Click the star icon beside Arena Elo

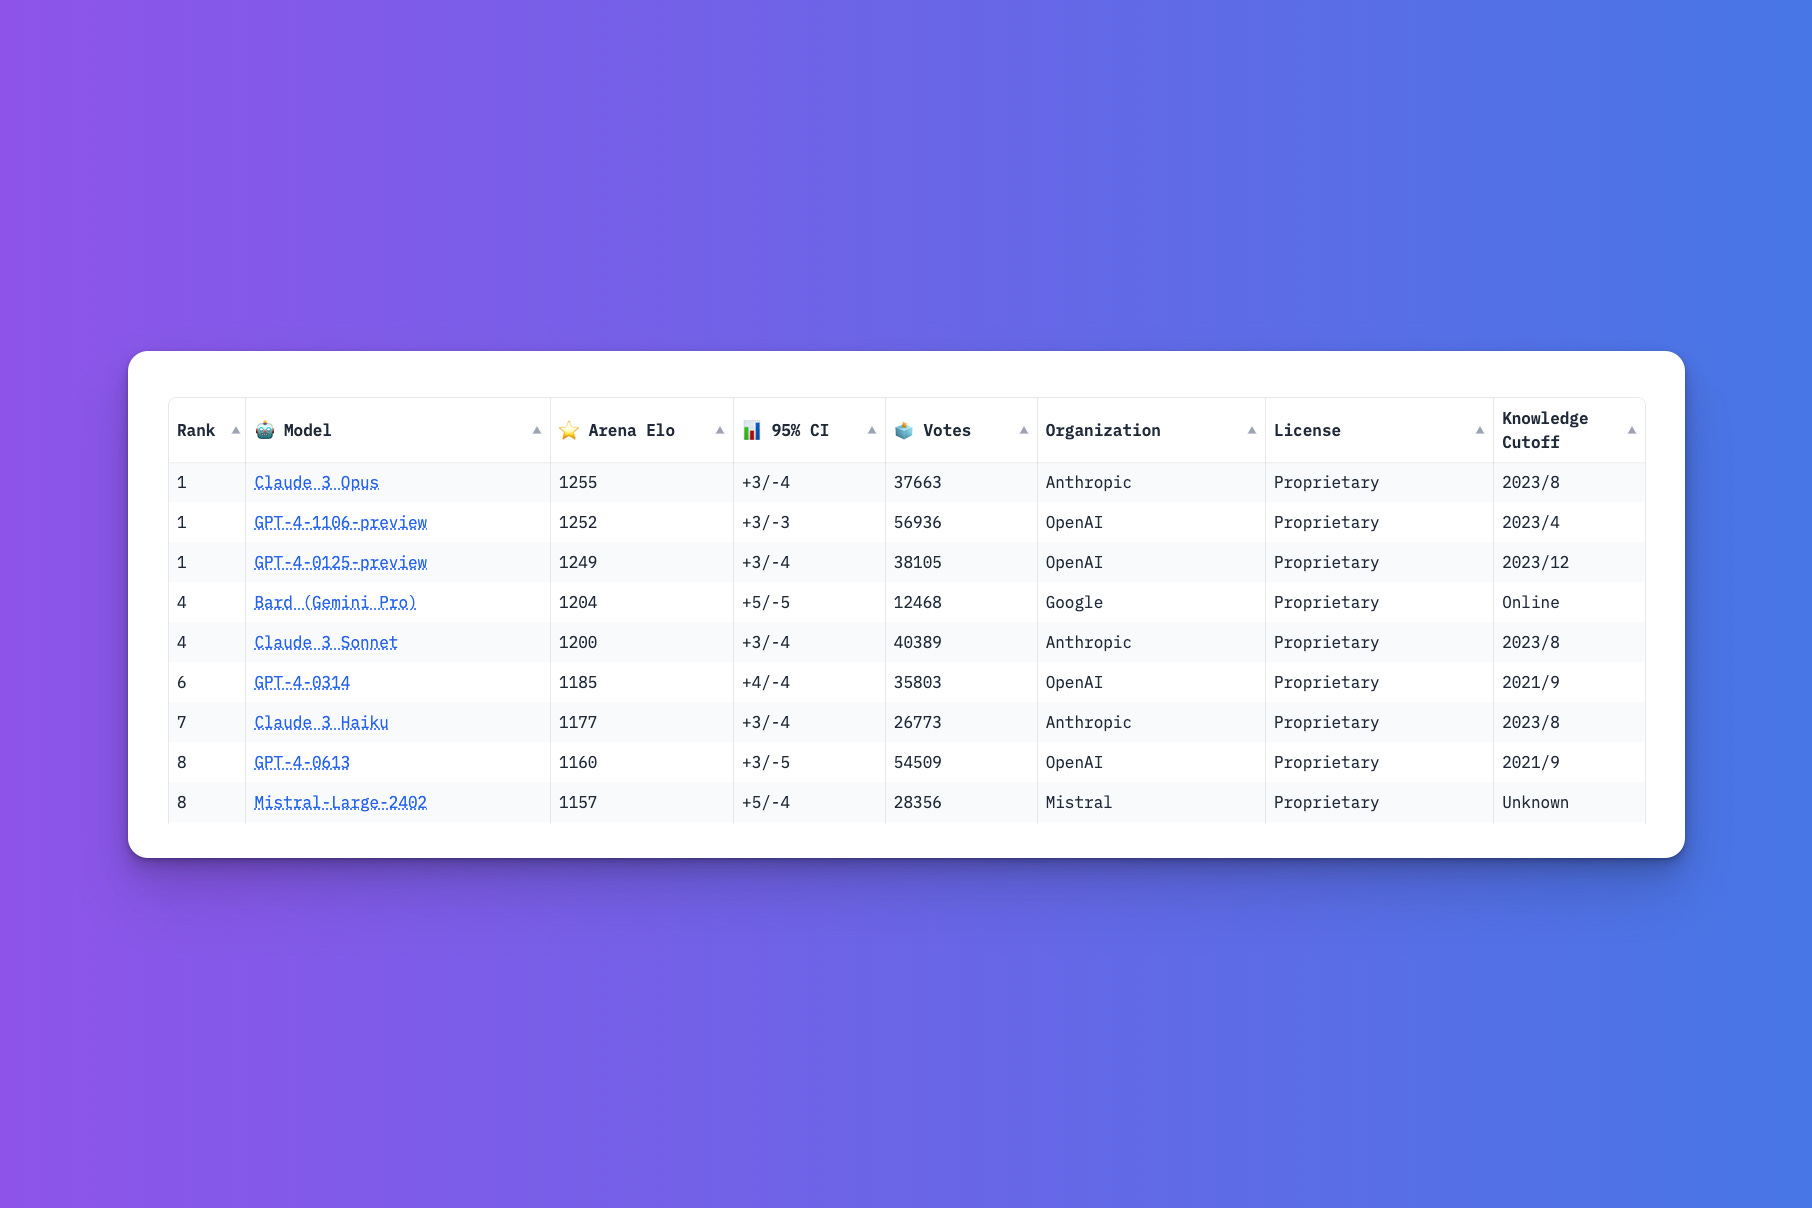click(569, 430)
